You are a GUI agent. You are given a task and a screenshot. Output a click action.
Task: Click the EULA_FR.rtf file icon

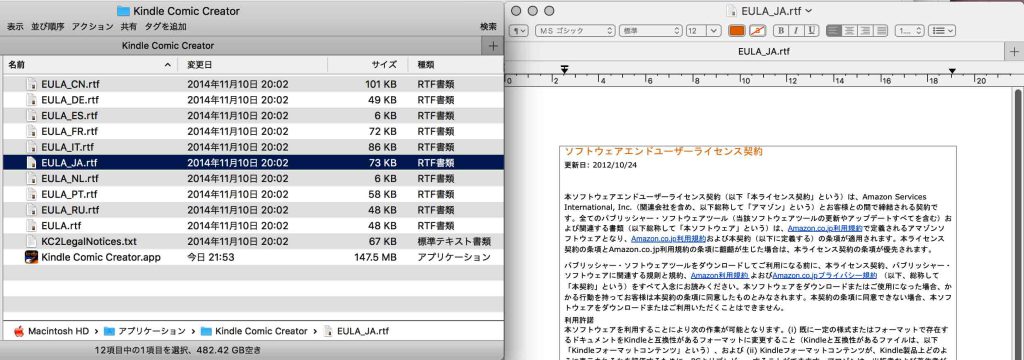pos(31,131)
